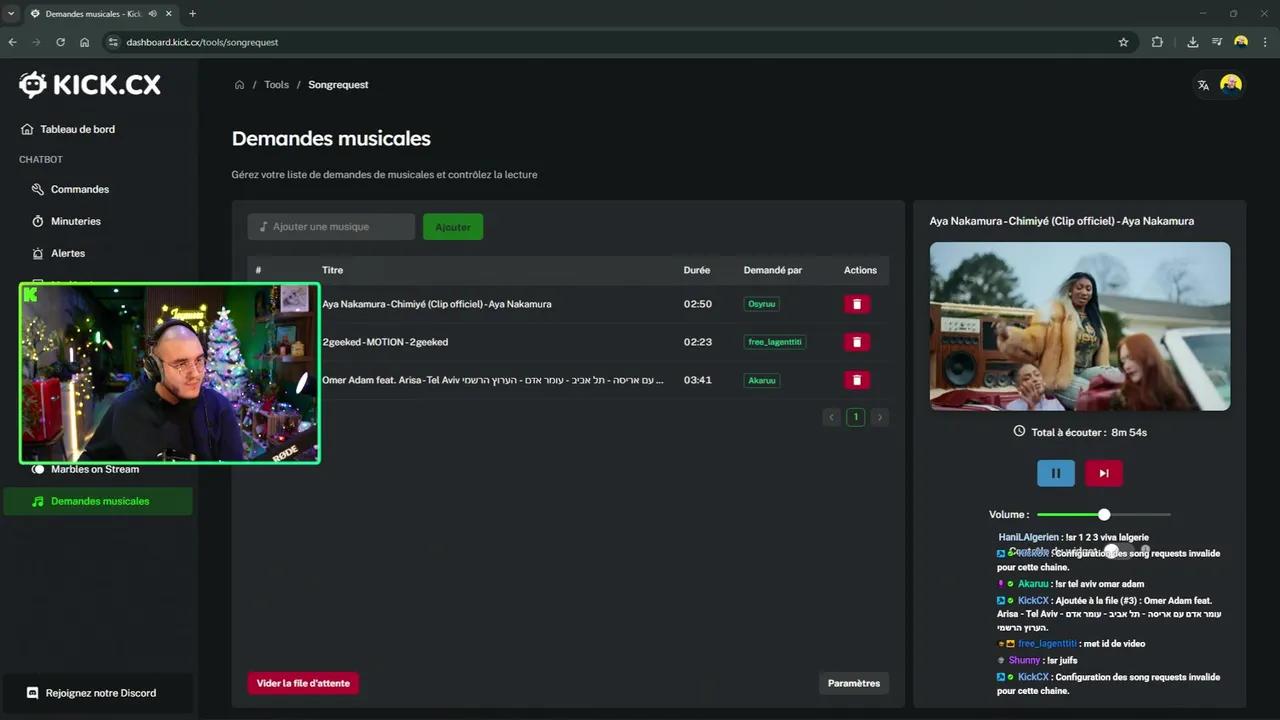Bookmark this page with the star icon
The image size is (1280, 720).
click(1123, 42)
